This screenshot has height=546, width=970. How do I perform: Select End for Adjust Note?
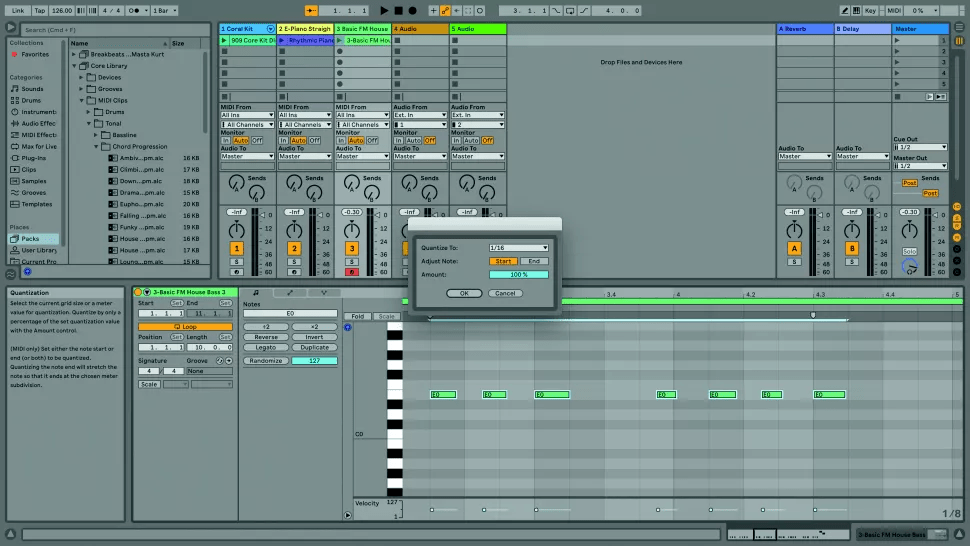click(534, 261)
